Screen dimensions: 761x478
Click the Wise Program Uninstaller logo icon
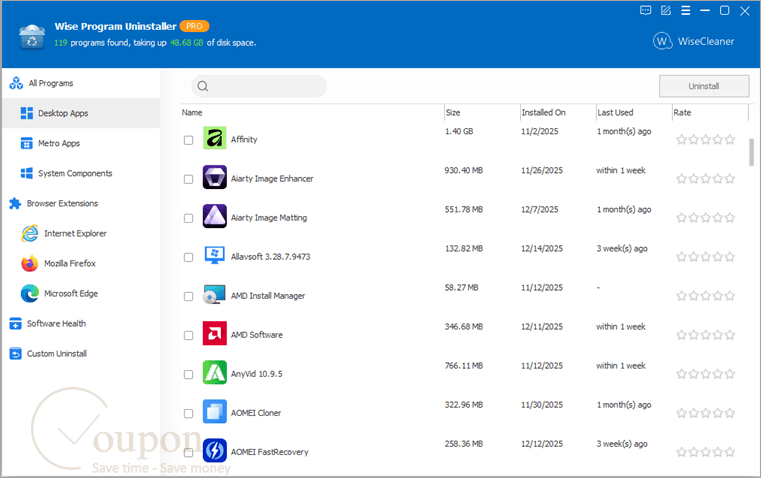click(32, 36)
